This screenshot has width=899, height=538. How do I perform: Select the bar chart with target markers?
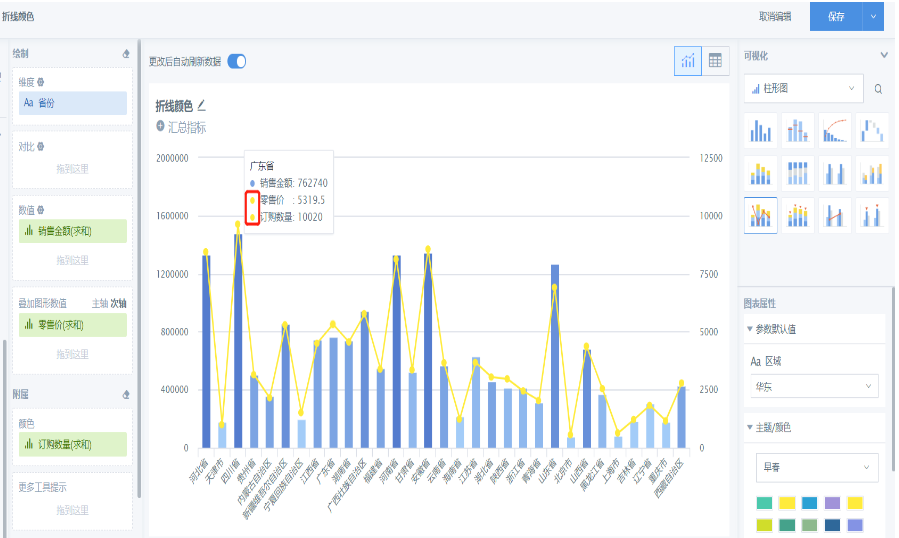tap(798, 130)
